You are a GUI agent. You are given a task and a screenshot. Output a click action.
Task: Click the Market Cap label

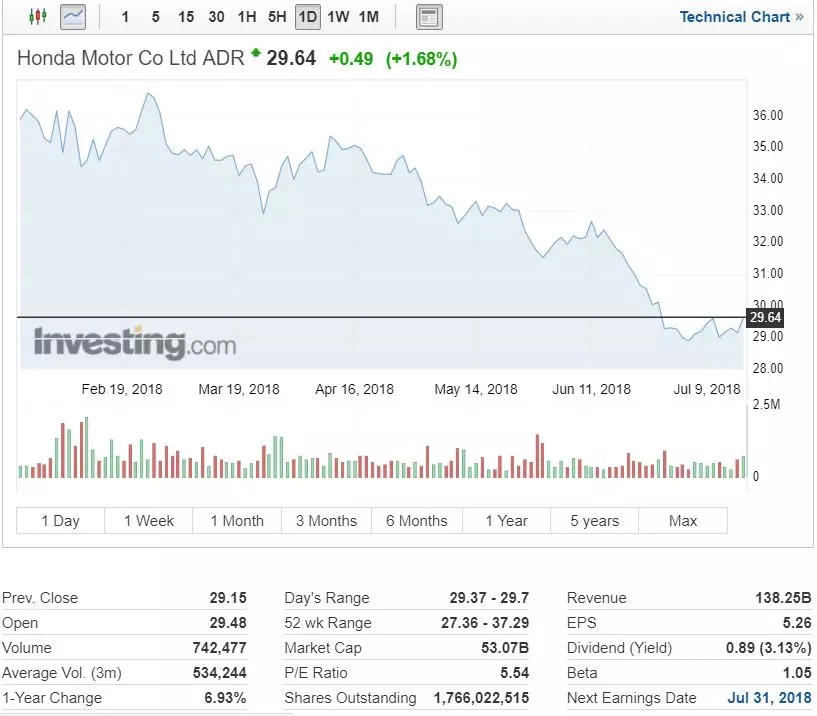point(323,648)
